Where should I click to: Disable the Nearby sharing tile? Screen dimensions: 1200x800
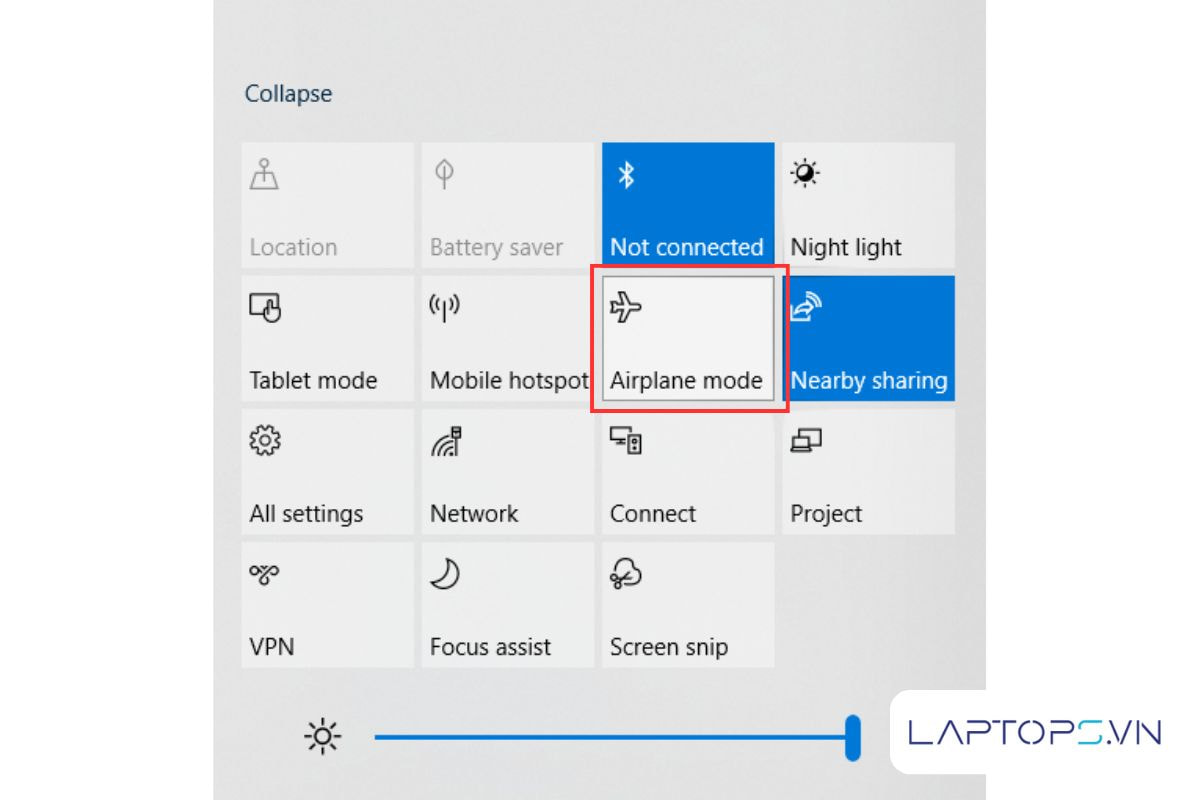click(868, 338)
